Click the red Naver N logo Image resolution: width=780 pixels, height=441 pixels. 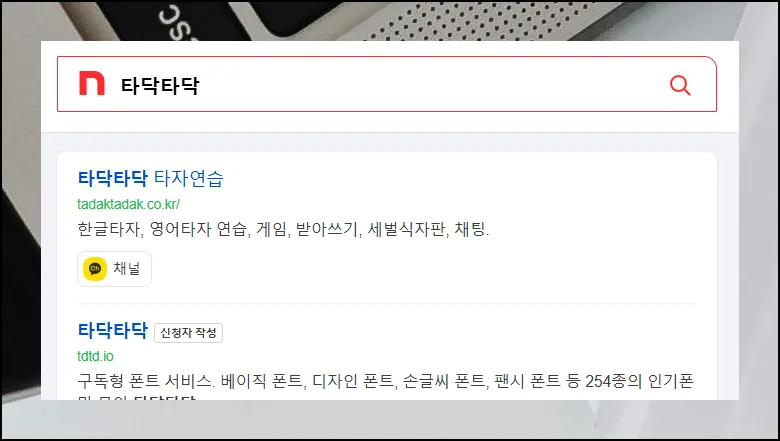click(92, 83)
